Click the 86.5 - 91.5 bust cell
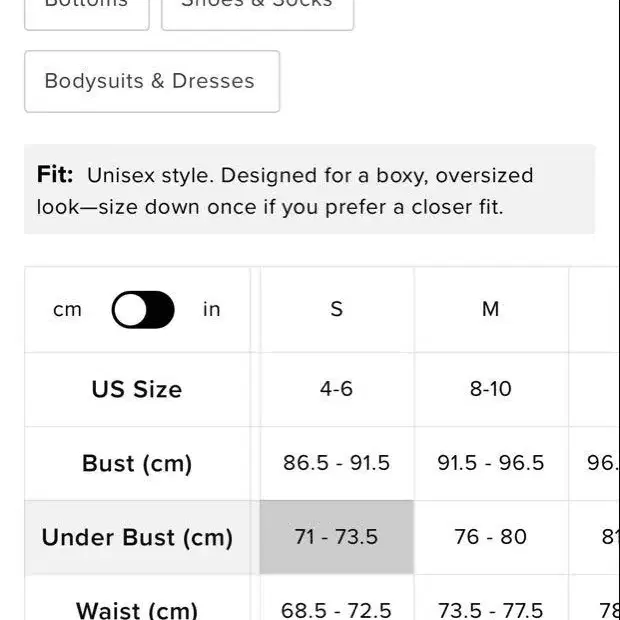 pyautogui.click(x=337, y=463)
